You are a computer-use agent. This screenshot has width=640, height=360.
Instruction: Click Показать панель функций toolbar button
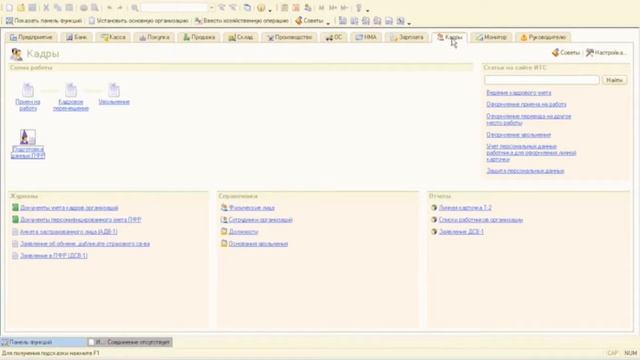click(x=44, y=20)
